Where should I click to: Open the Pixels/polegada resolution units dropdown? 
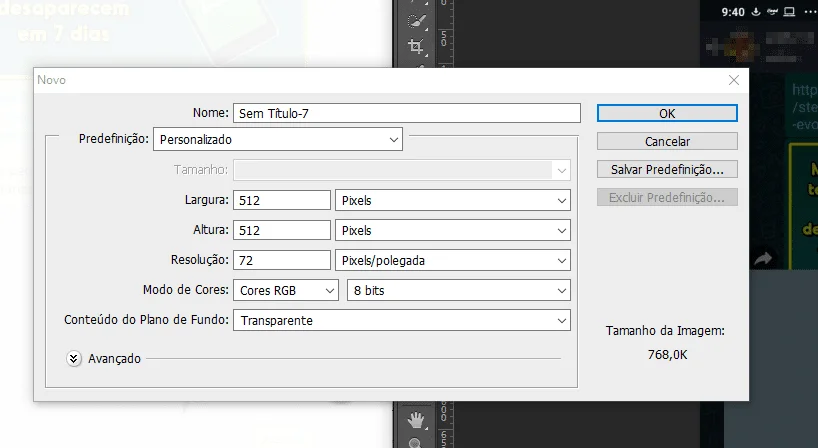(x=453, y=260)
